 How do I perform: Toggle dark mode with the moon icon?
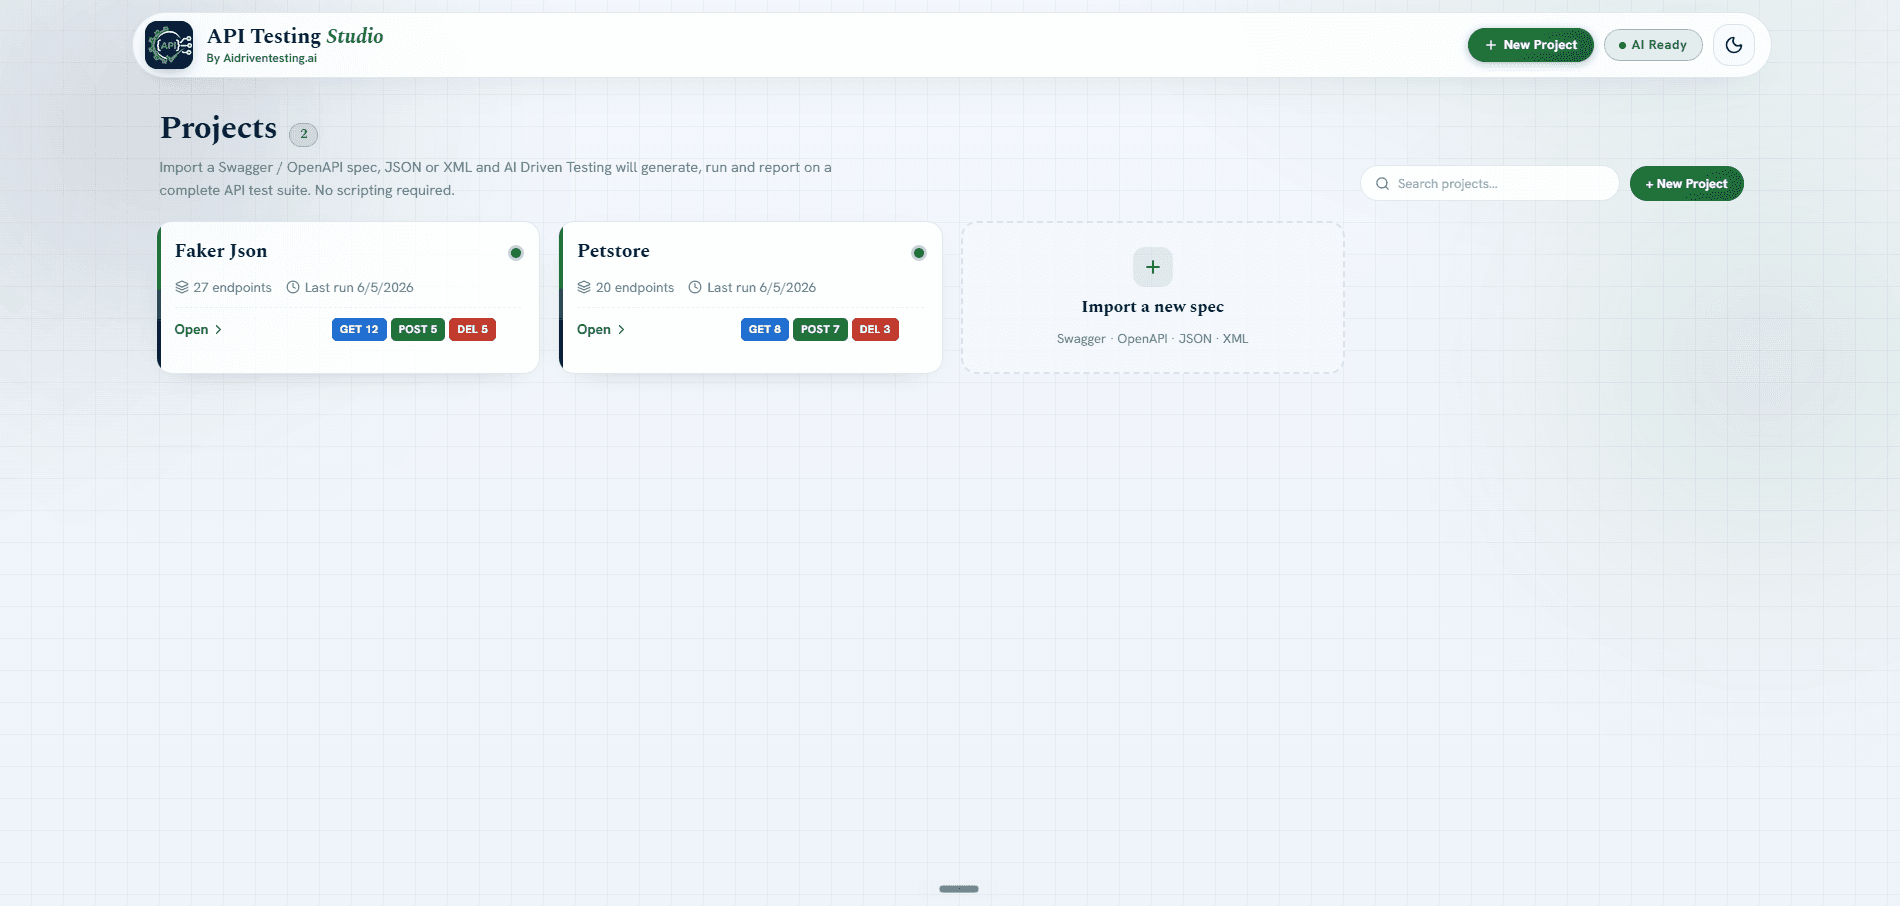1734,45
